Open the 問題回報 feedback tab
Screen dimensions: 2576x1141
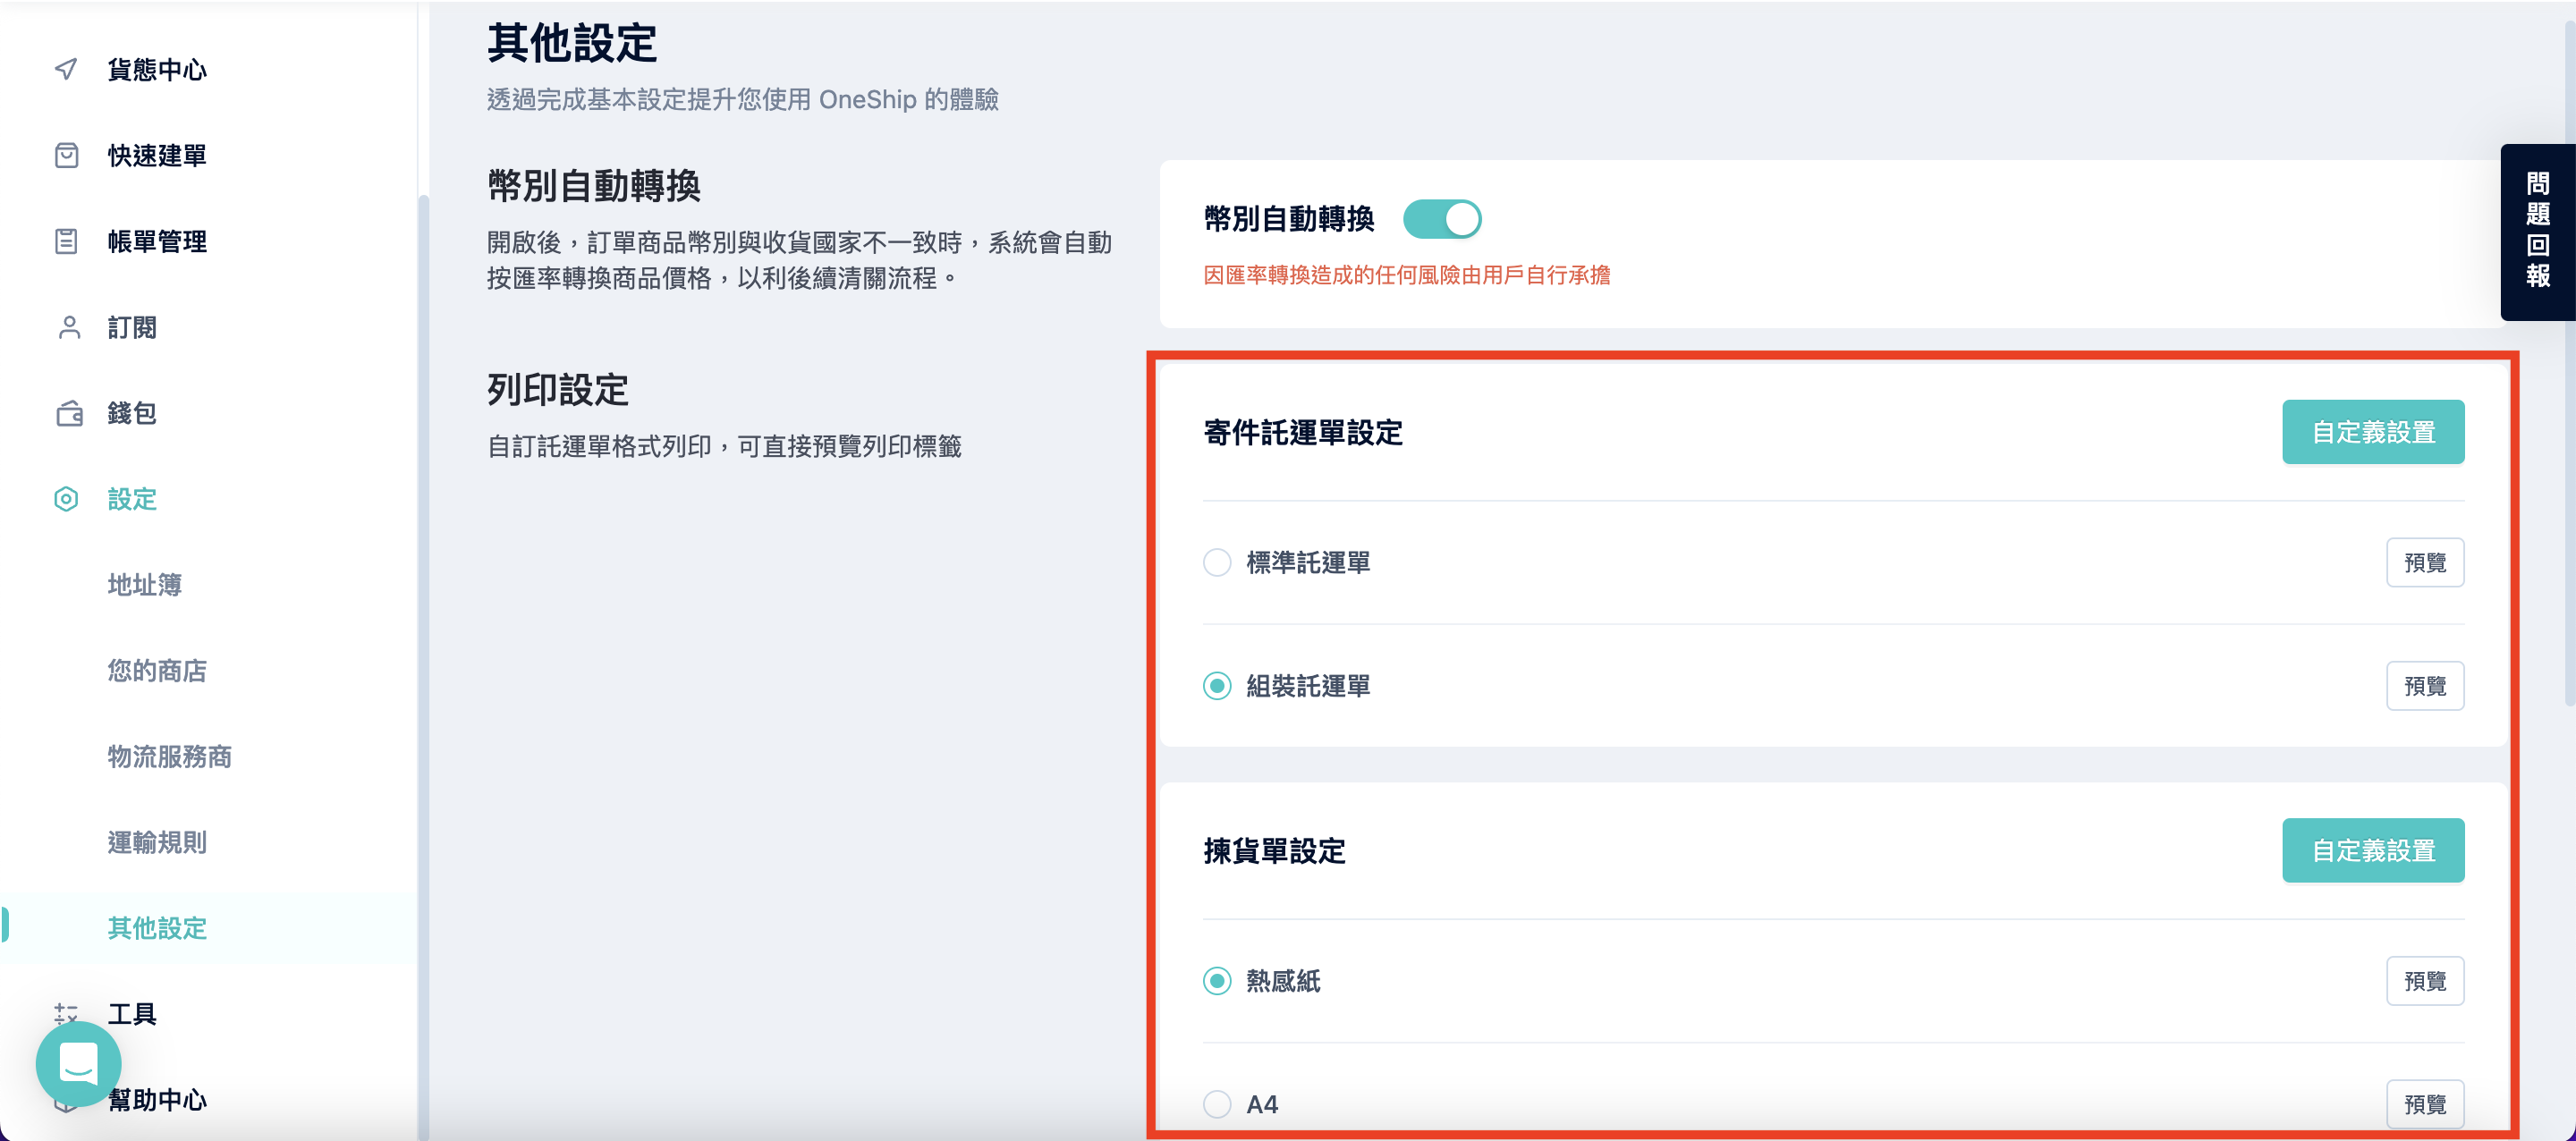(x=2537, y=232)
